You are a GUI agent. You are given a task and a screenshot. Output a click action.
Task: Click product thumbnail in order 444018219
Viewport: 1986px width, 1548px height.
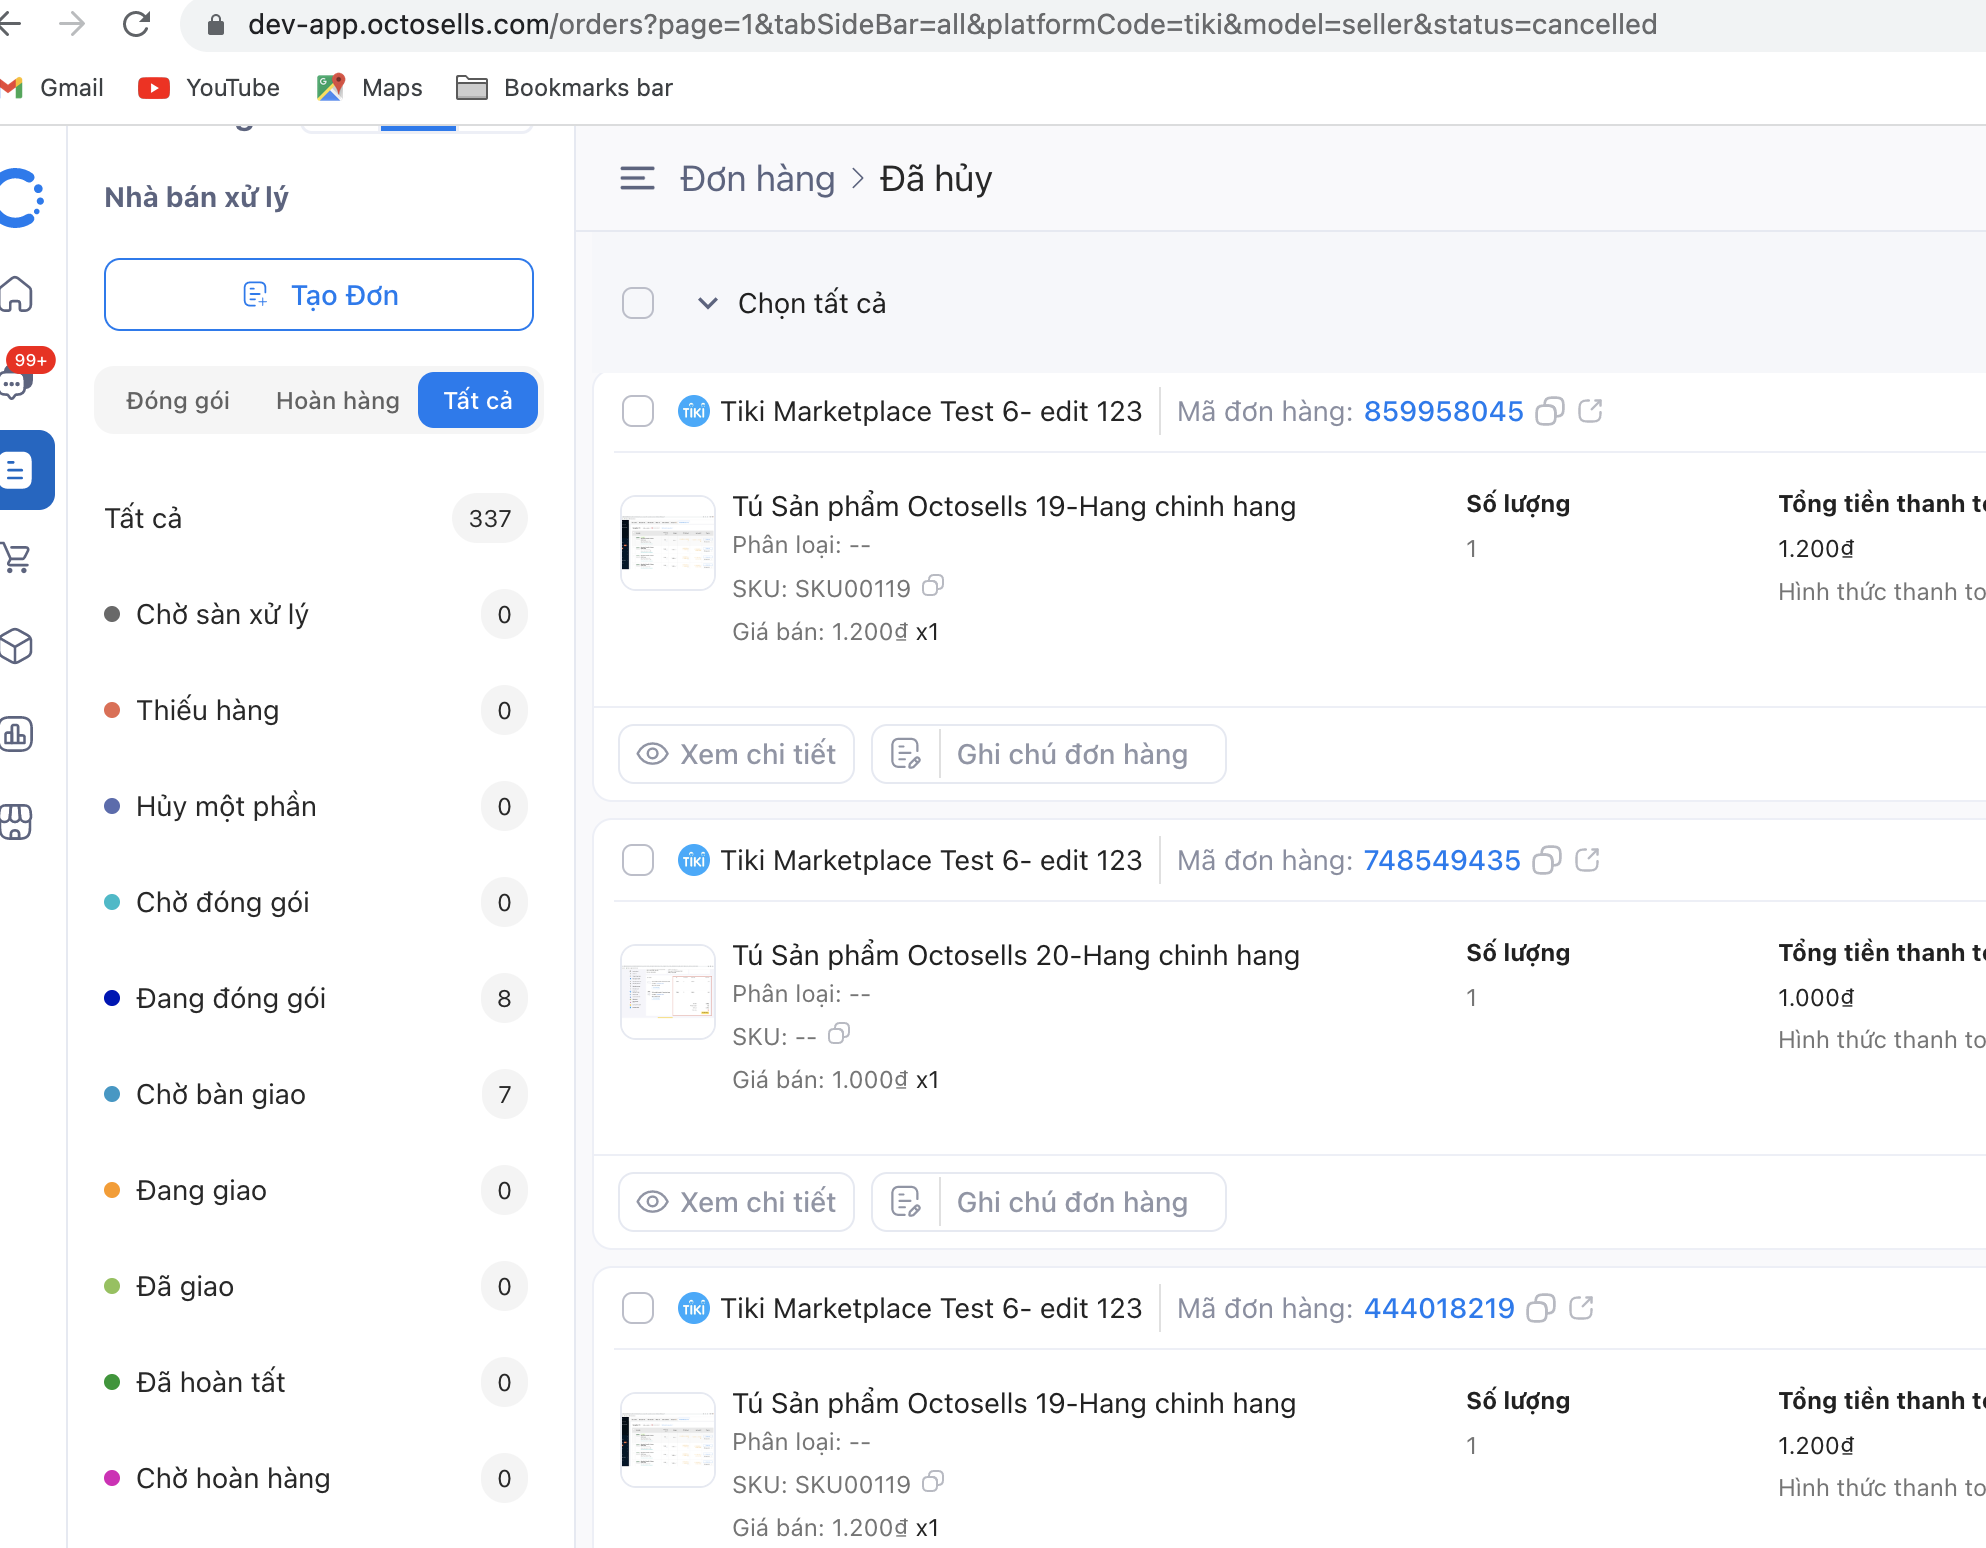668,1440
